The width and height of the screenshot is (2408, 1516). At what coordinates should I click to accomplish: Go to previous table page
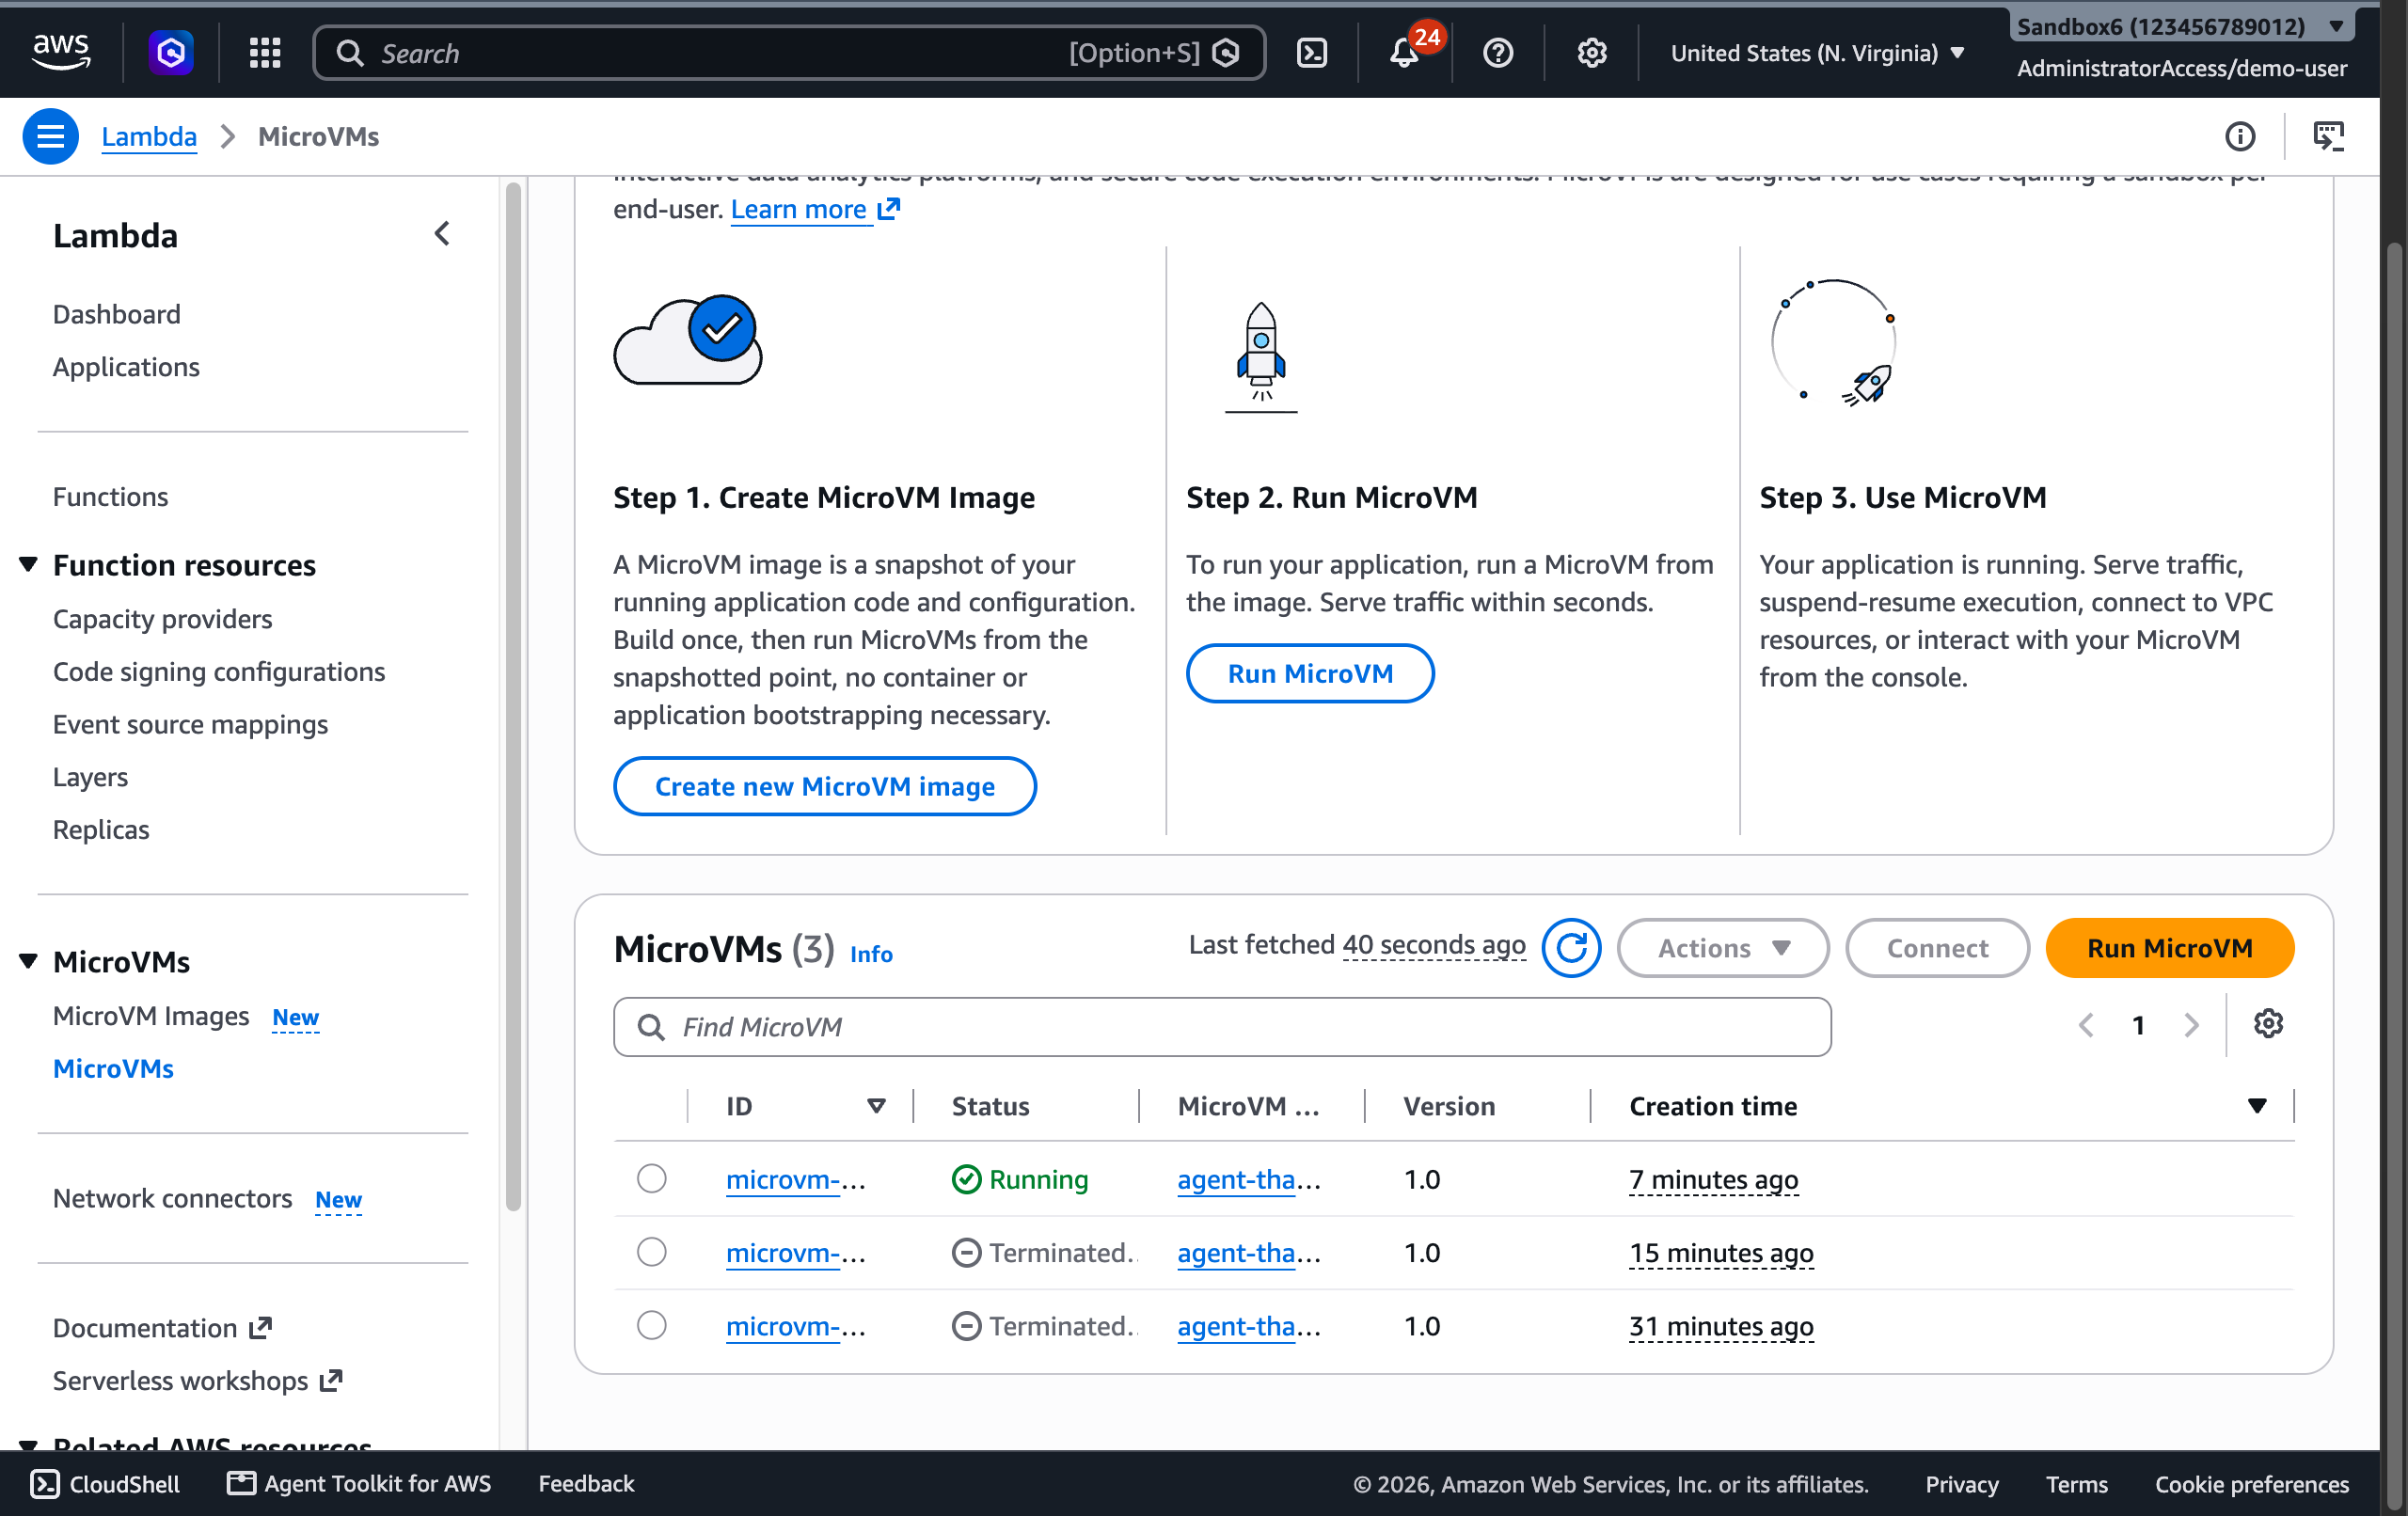coord(2086,1025)
